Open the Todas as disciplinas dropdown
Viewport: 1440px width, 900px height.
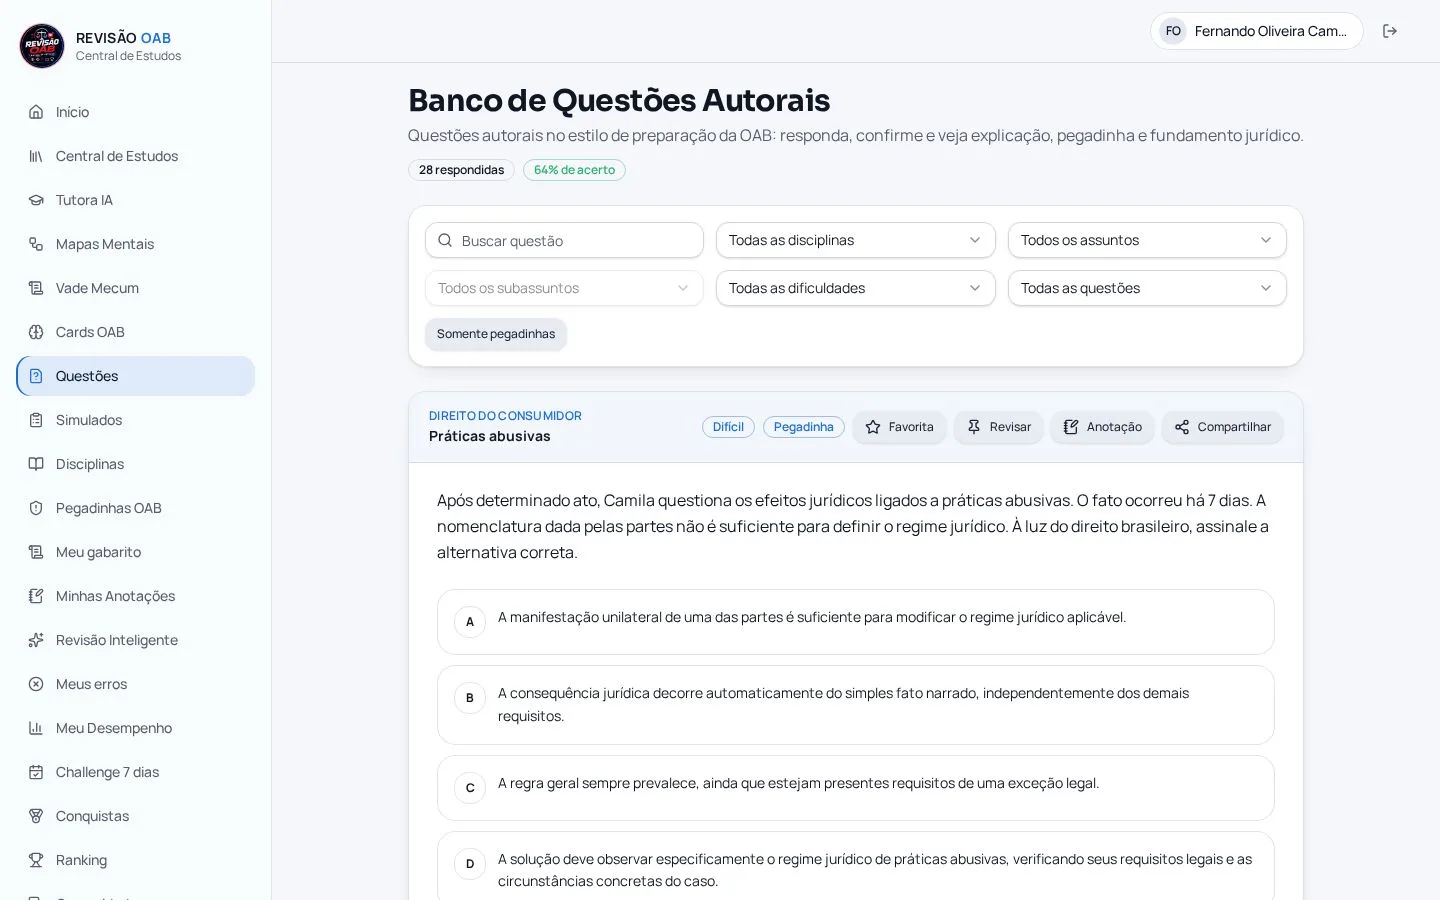pos(856,240)
